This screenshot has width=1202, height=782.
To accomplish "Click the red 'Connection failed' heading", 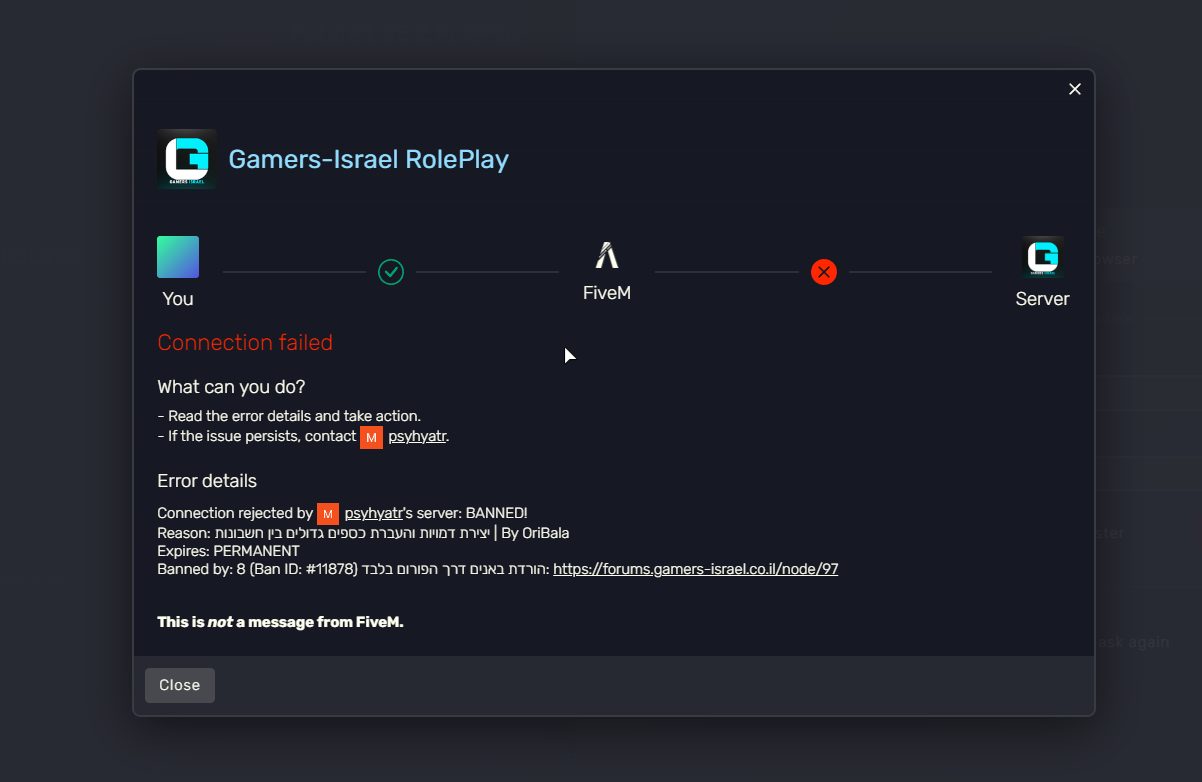I will pyautogui.click(x=245, y=343).
